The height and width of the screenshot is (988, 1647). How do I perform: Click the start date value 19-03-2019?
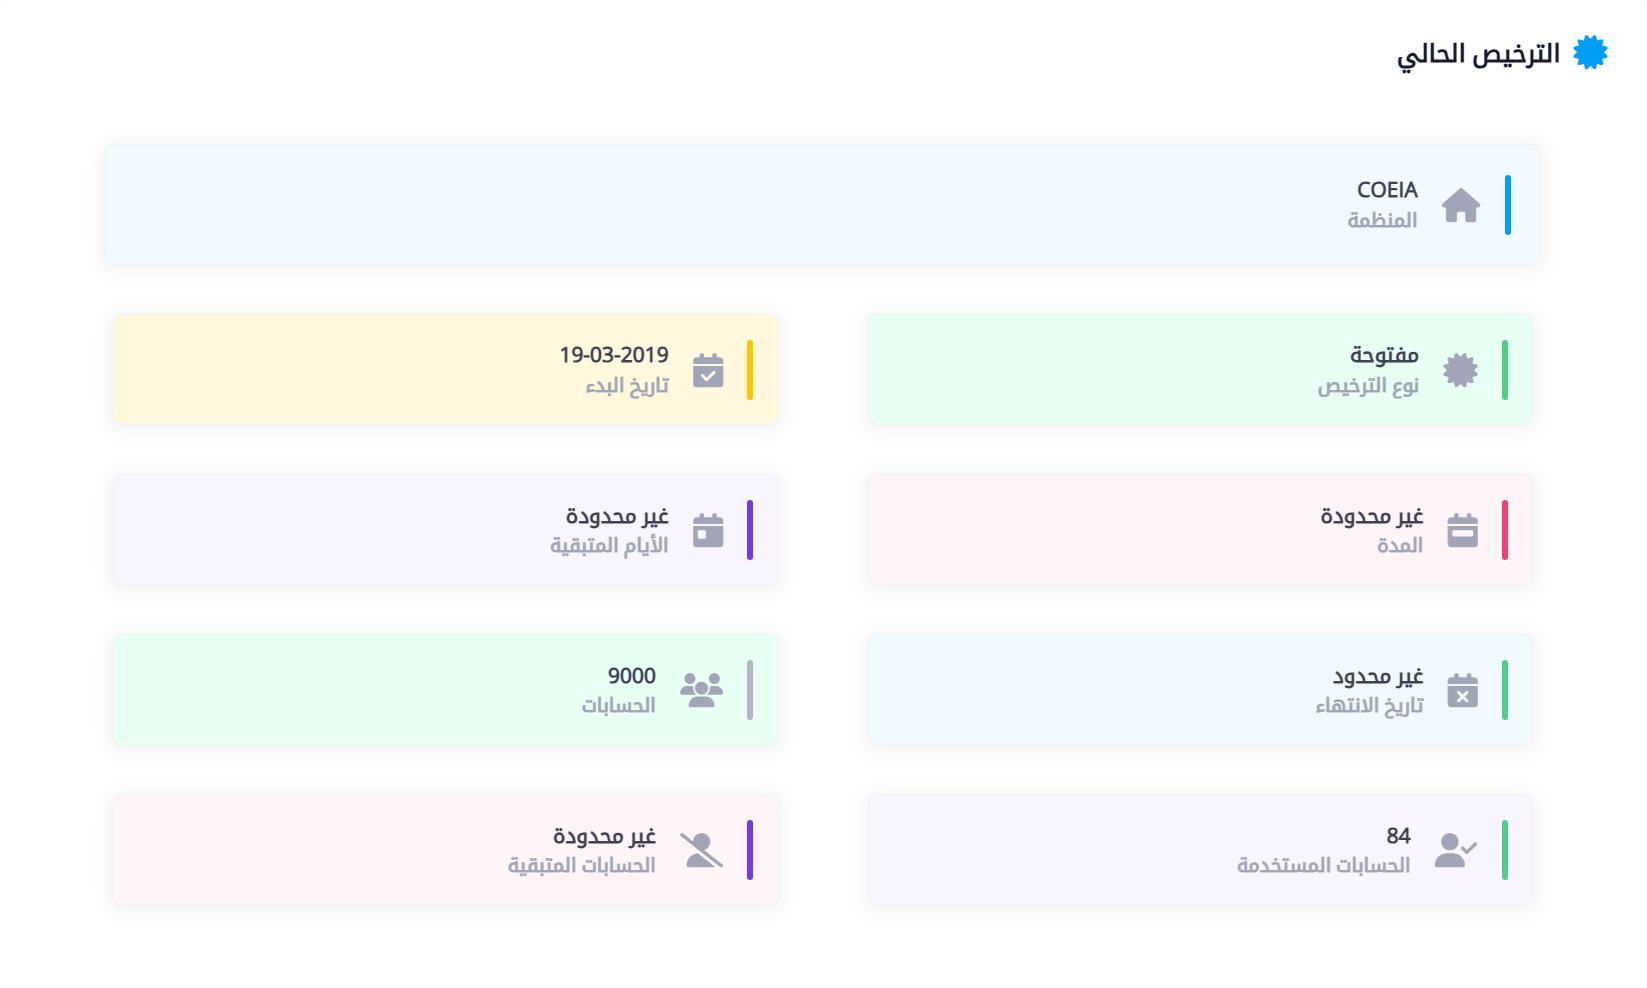(613, 355)
